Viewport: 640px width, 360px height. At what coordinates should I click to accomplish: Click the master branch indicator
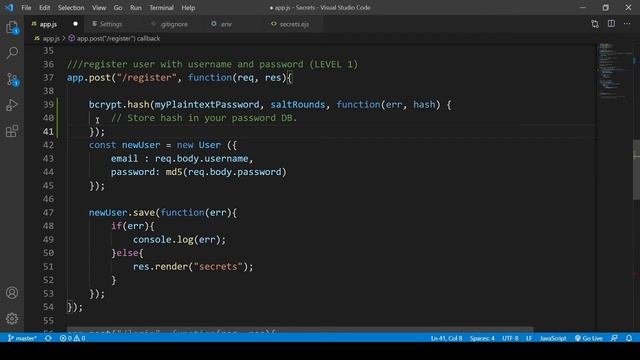(x=22, y=338)
